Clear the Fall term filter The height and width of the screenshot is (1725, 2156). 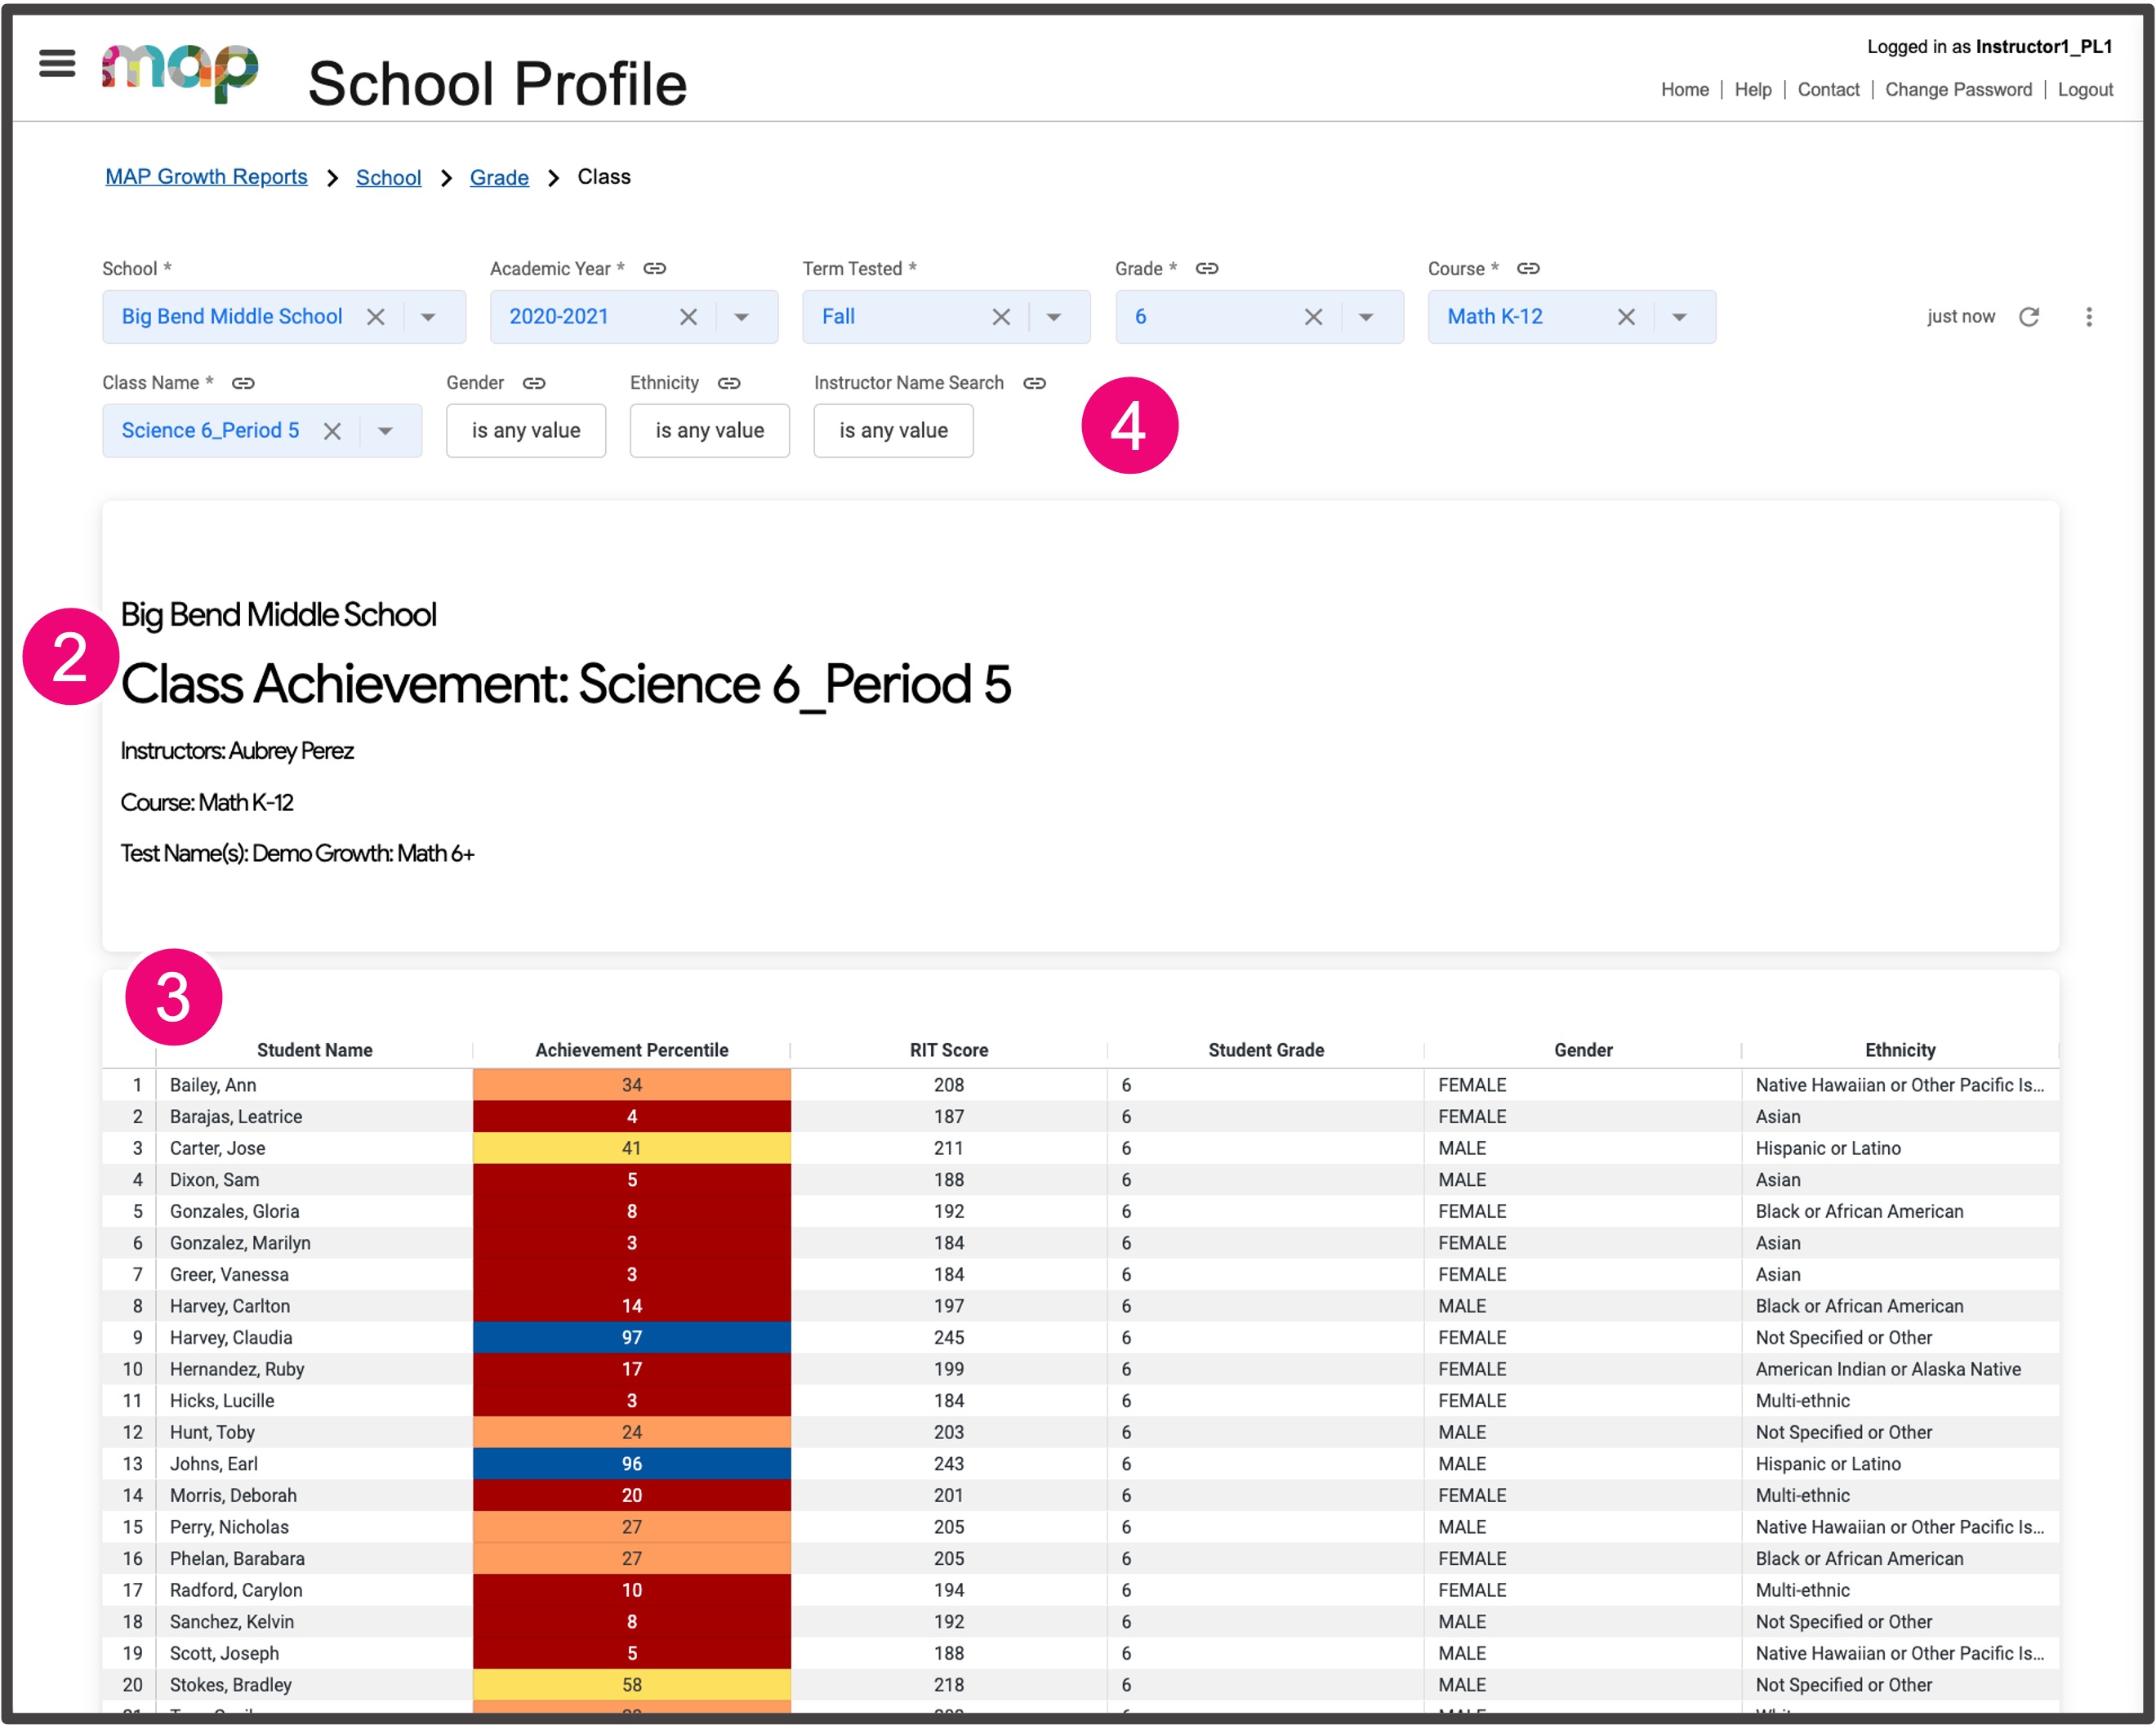click(1001, 316)
